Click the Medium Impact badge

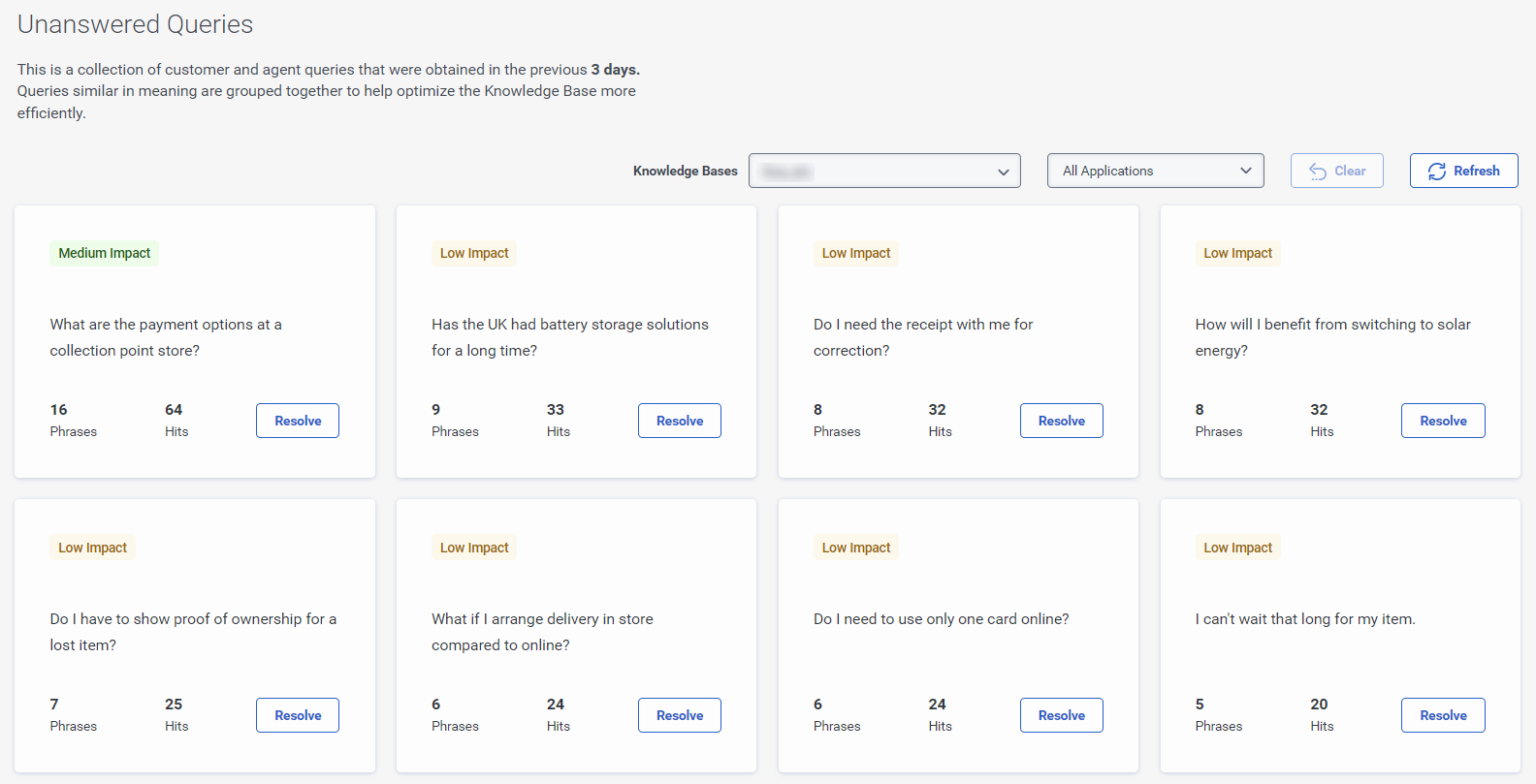tap(104, 253)
